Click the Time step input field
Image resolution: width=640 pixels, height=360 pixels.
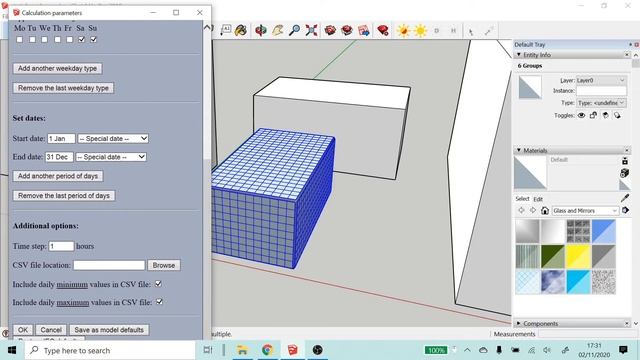point(61,246)
